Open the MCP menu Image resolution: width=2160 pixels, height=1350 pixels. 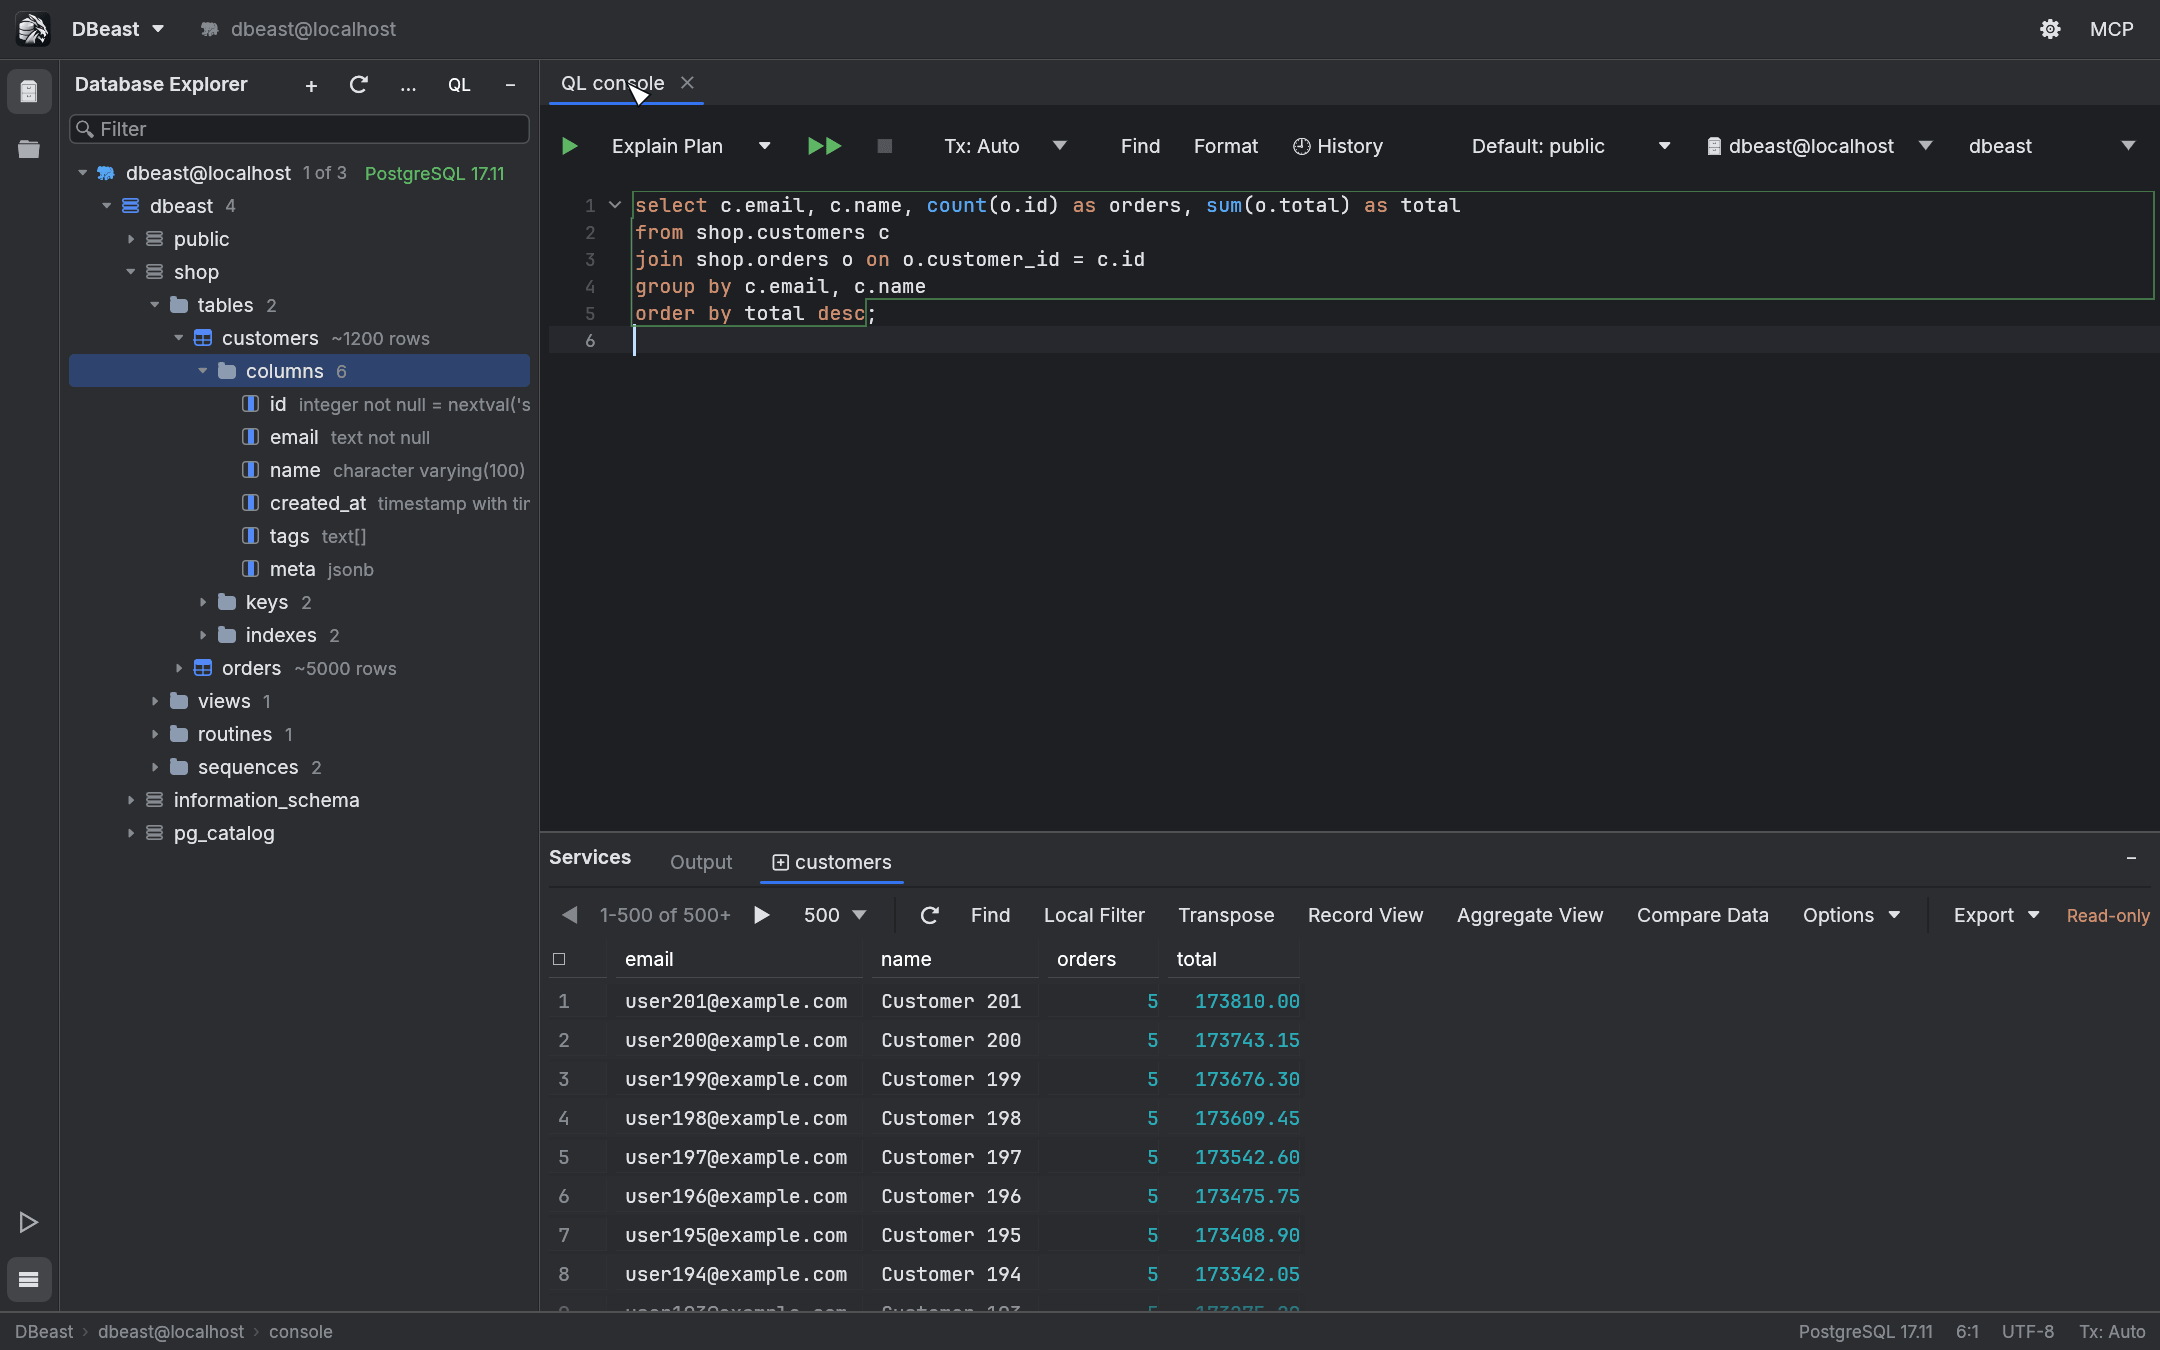coord(2111,29)
